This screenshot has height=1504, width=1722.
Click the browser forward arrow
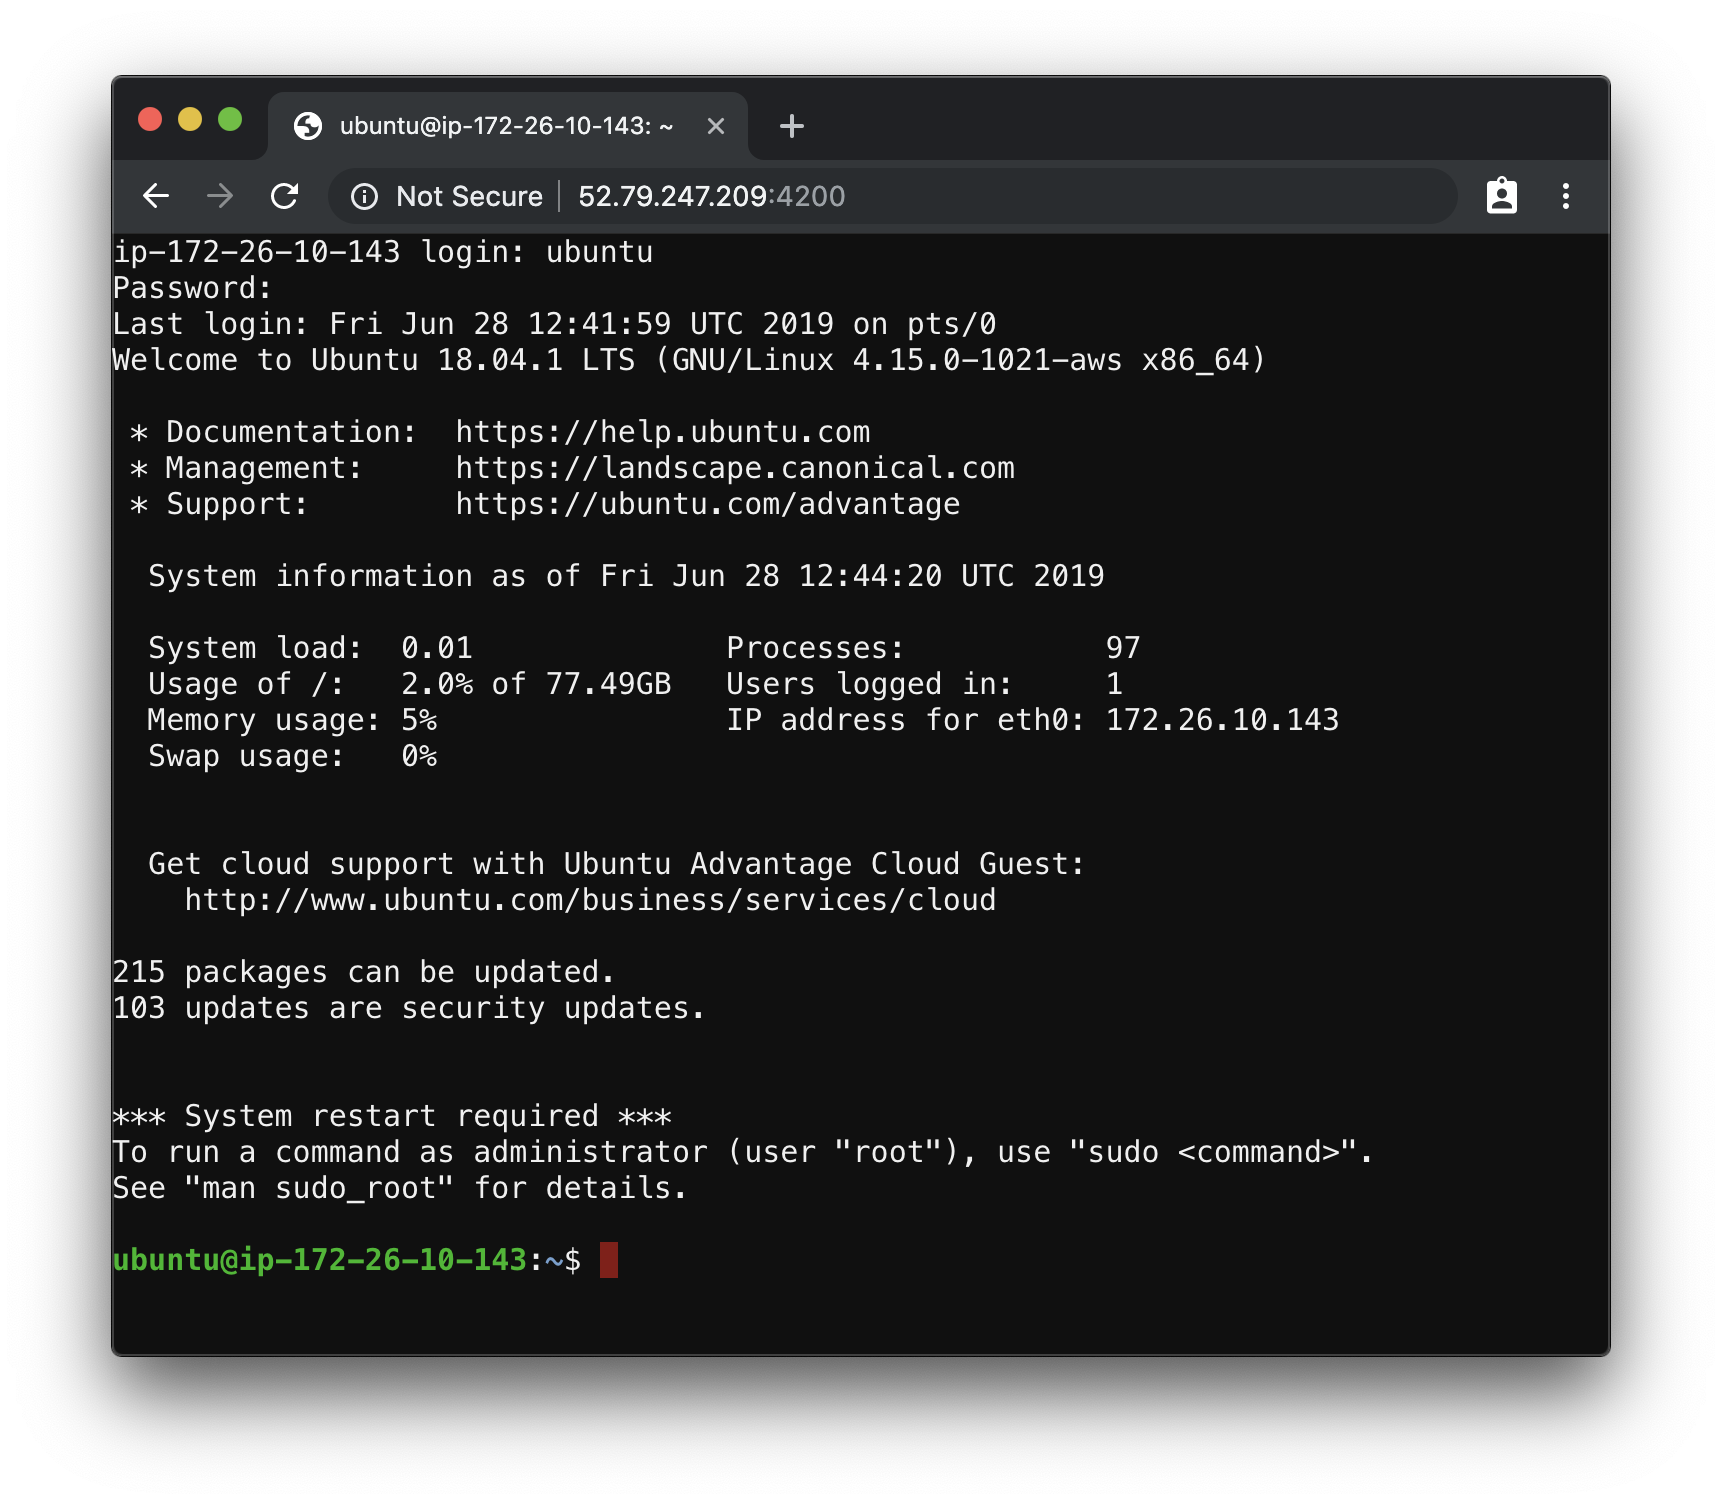(x=220, y=196)
